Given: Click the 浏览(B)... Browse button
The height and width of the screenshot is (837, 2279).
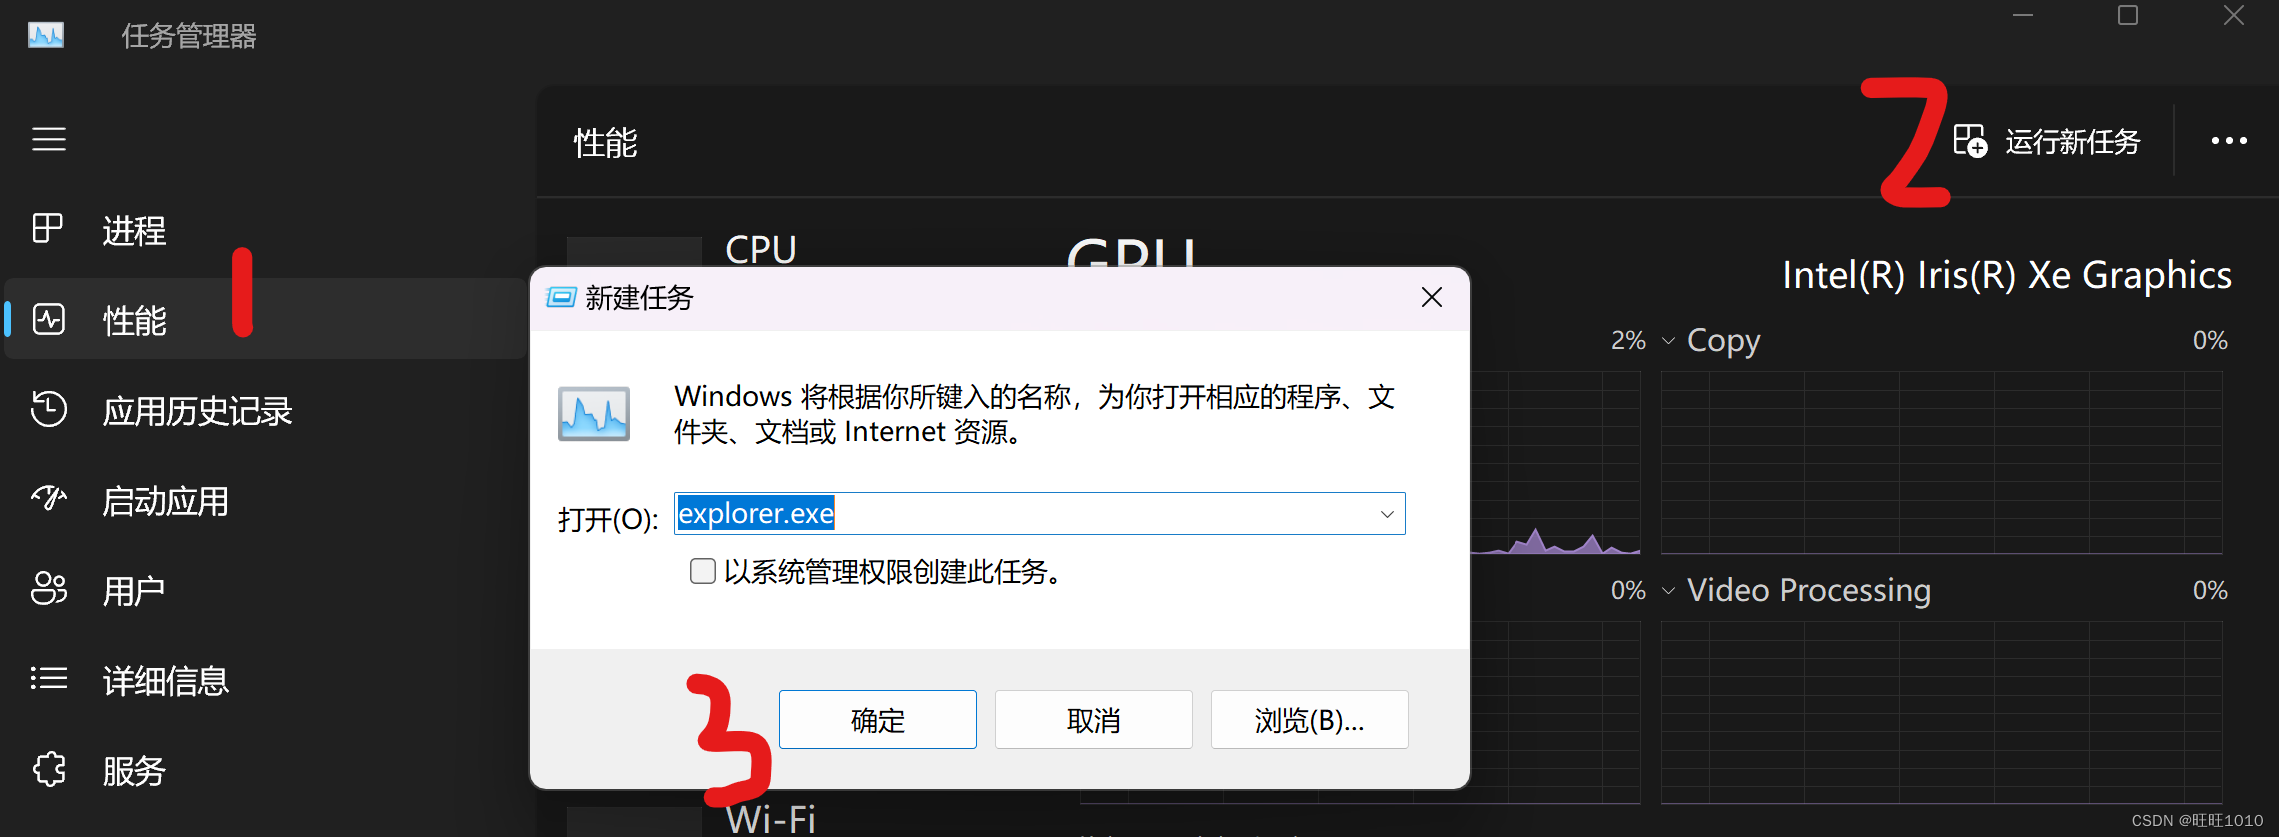Looking at the screenshot, I should click(1310, 719).
